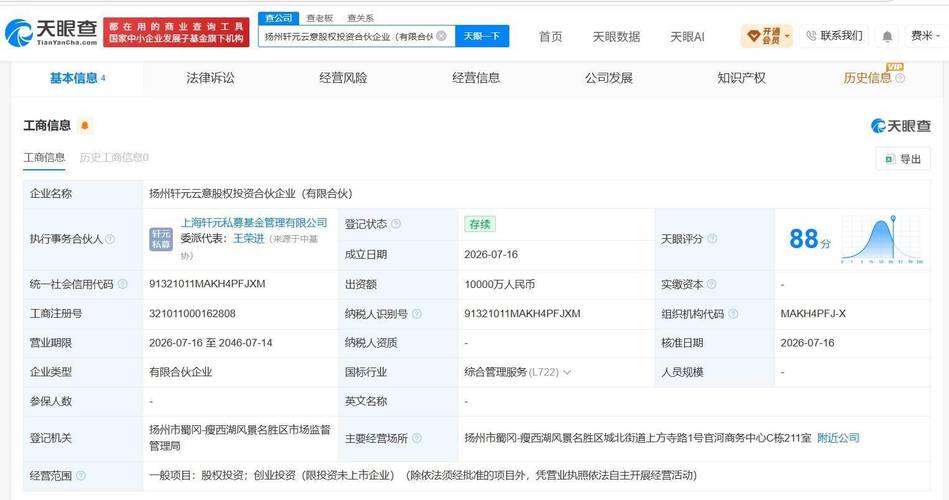Select 有限合伙企业 enterprise type value

pos(180,372)
